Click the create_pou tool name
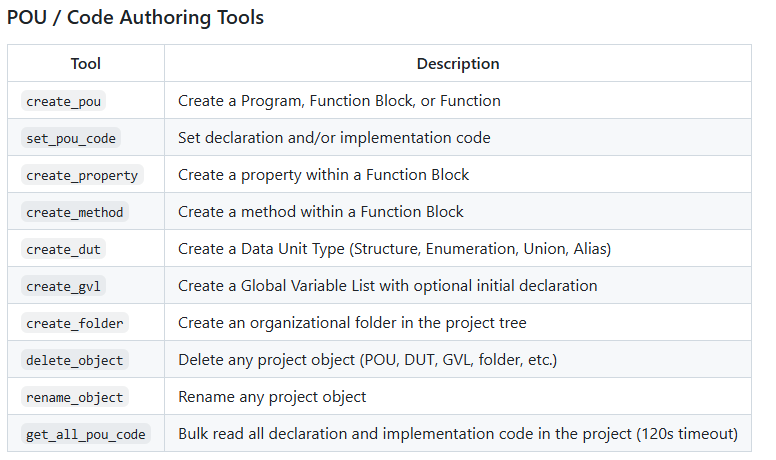776x460 pixels. [x=64, y=101]
